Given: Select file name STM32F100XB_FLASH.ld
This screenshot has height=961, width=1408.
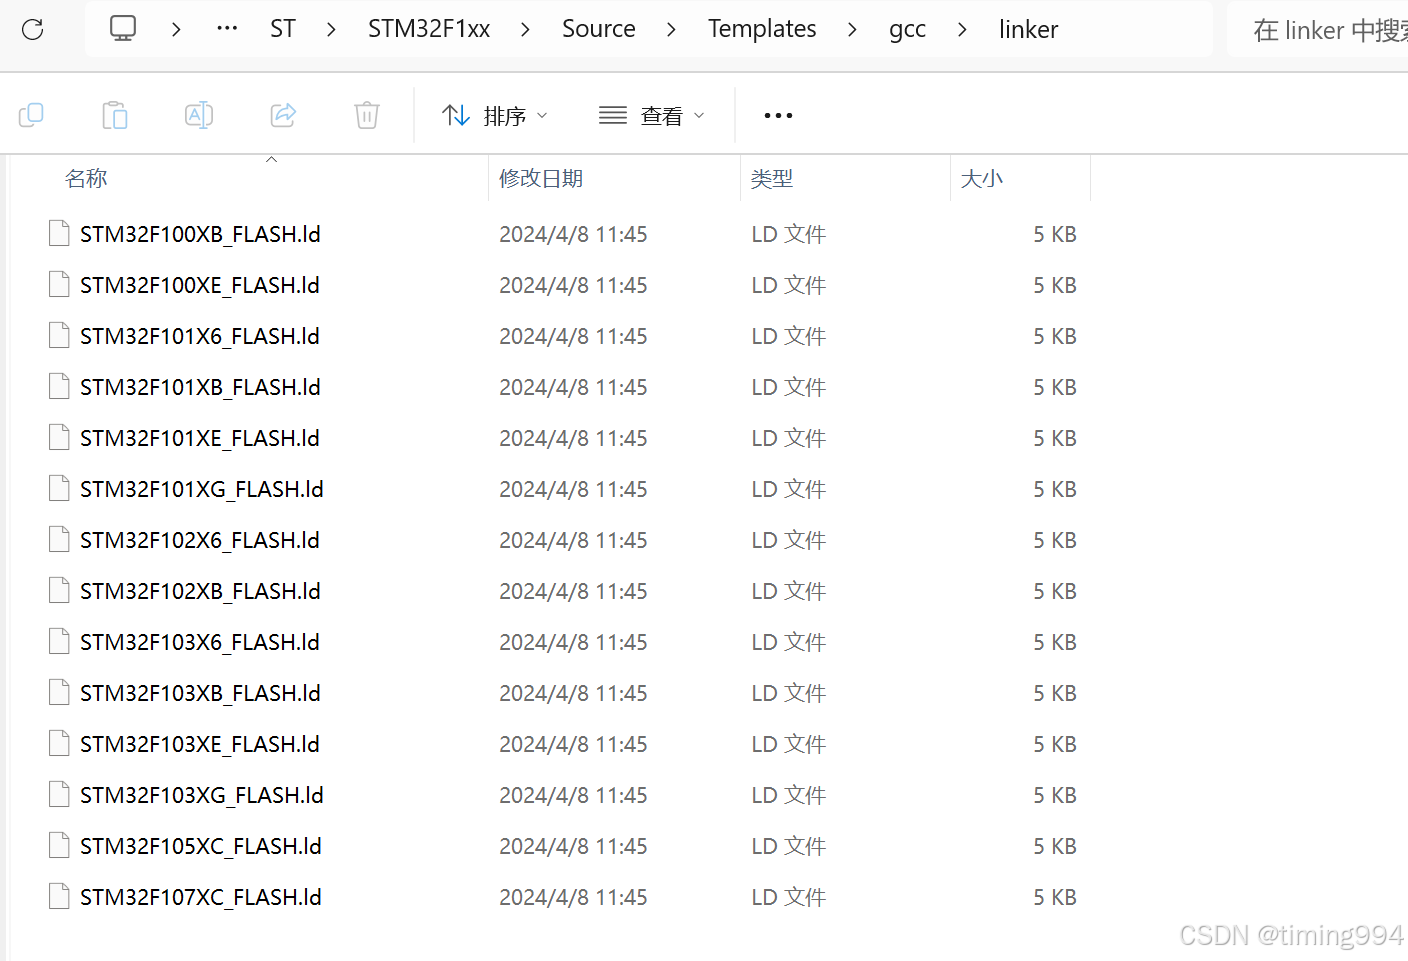Looking at the screenshot, I should pos(200,234).
